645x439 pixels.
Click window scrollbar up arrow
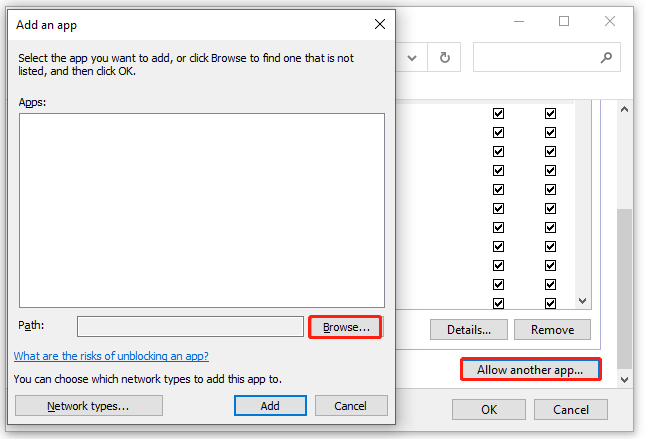tap(624, 109)
